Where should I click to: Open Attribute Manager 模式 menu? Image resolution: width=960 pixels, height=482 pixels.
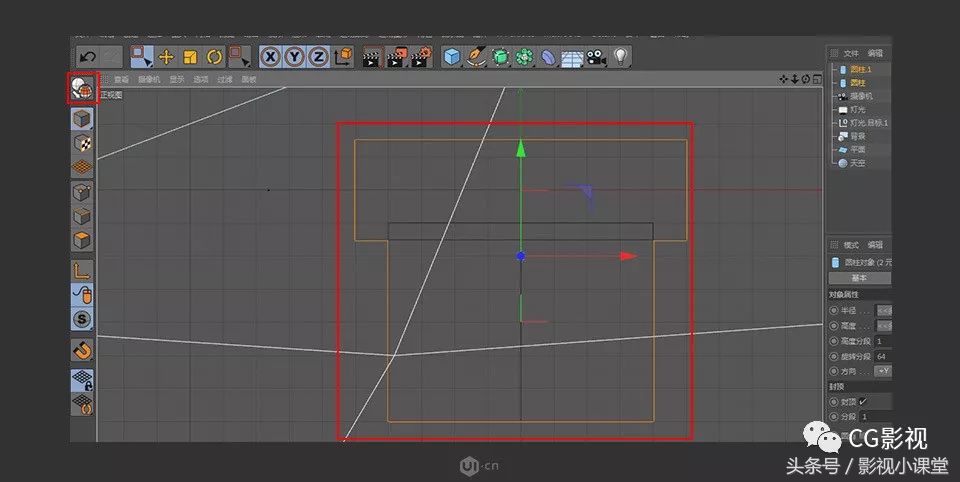(851, 245)
